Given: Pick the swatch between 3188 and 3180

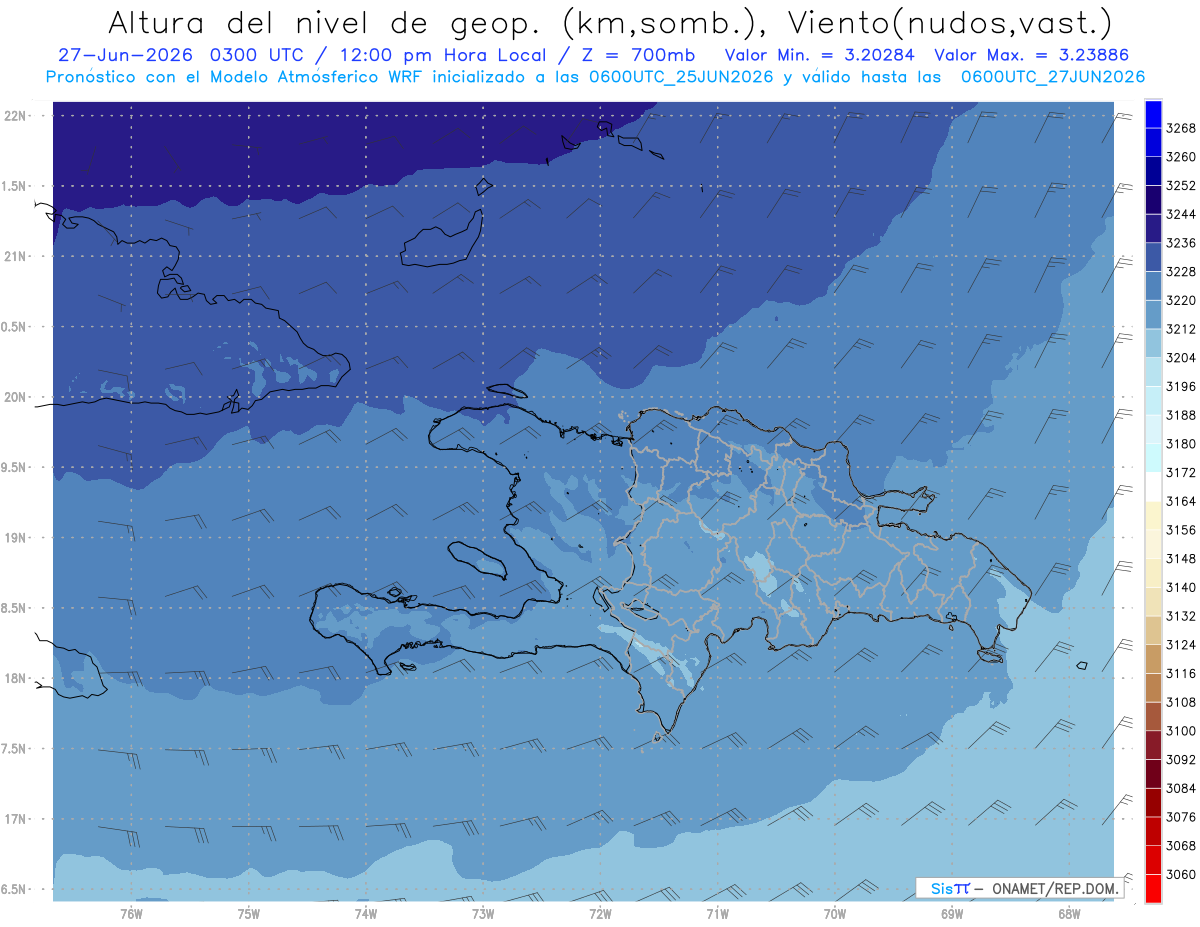Looking at the screenshot, I should click(1152, 430).
